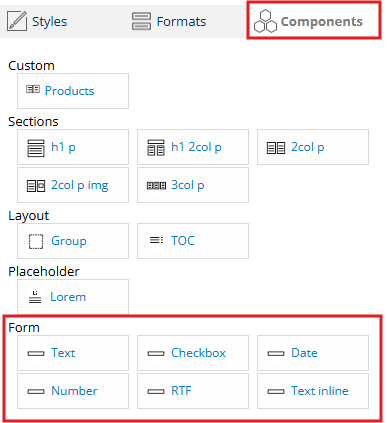Click the h1 p section icon
The height and width of the screenshot is (423, 387).
(36, 148)
